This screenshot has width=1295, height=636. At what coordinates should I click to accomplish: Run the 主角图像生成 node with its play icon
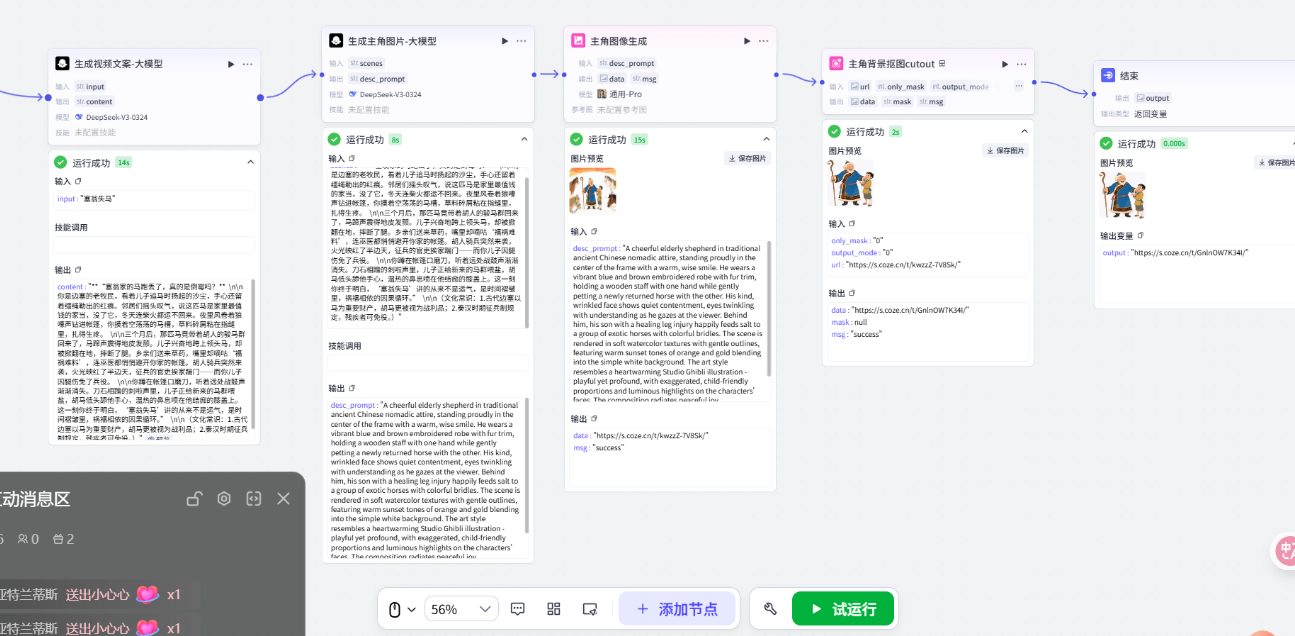pos(746,40)
